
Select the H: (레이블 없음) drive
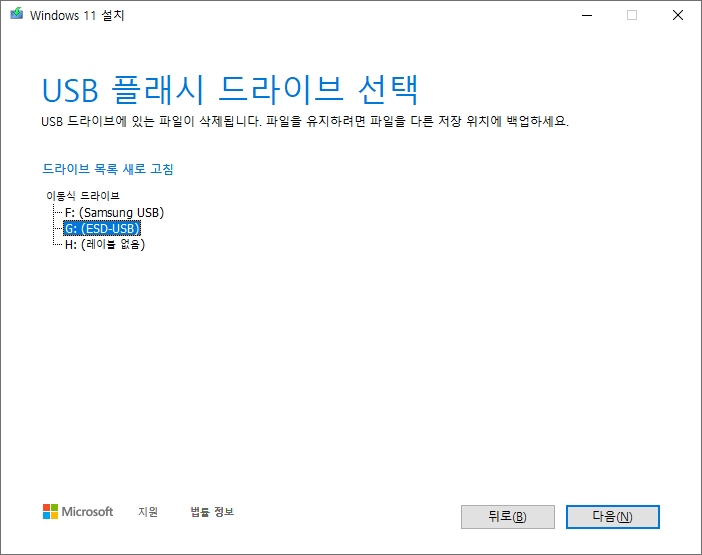click(105, 244)
